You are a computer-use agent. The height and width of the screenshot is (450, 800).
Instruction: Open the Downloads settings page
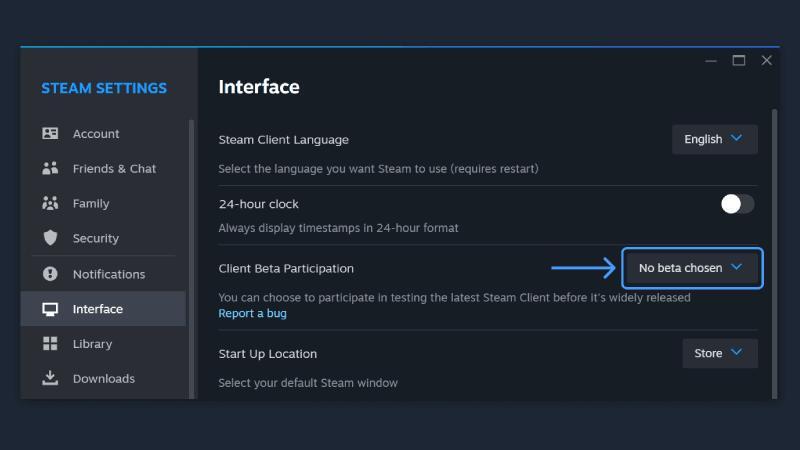103,378
